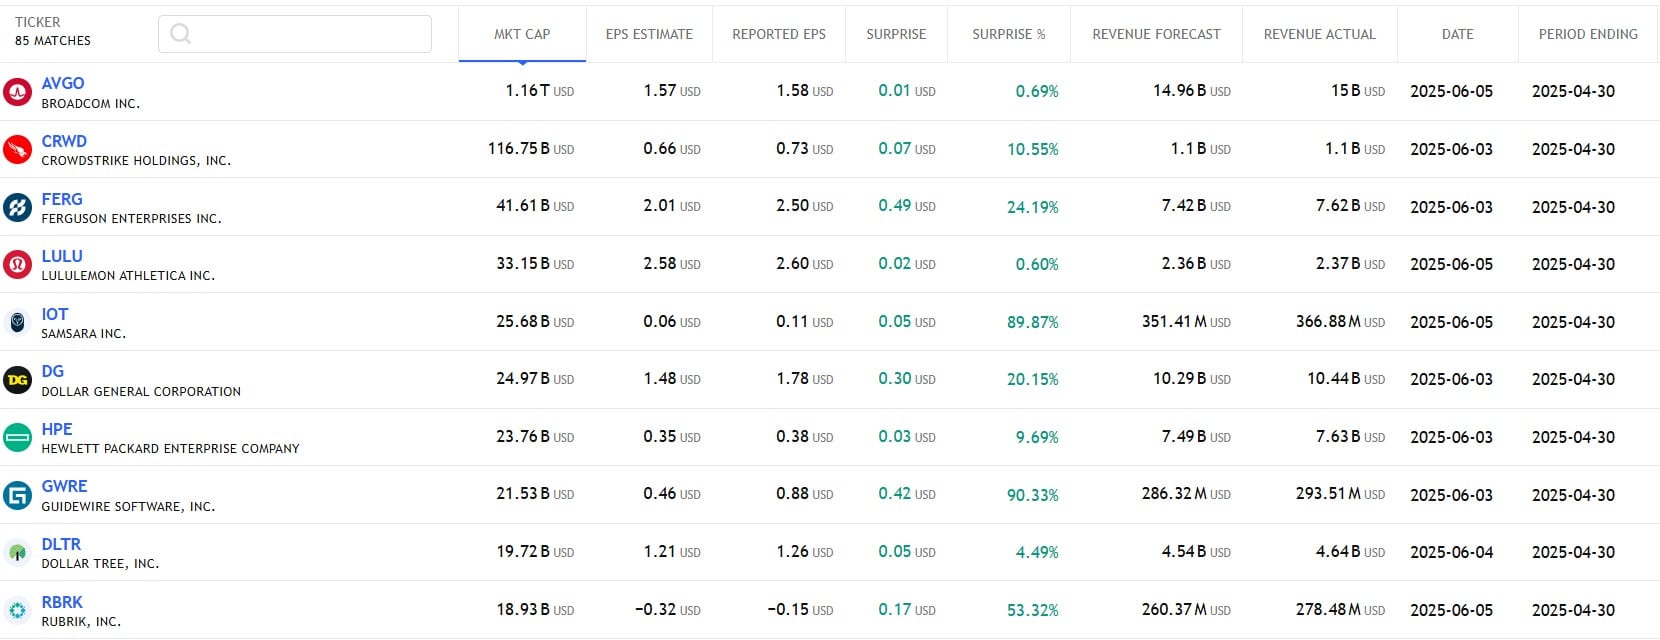
Task: Click the Rubrik logo icon
Action: pyautogui.click(x=17, y=610)
